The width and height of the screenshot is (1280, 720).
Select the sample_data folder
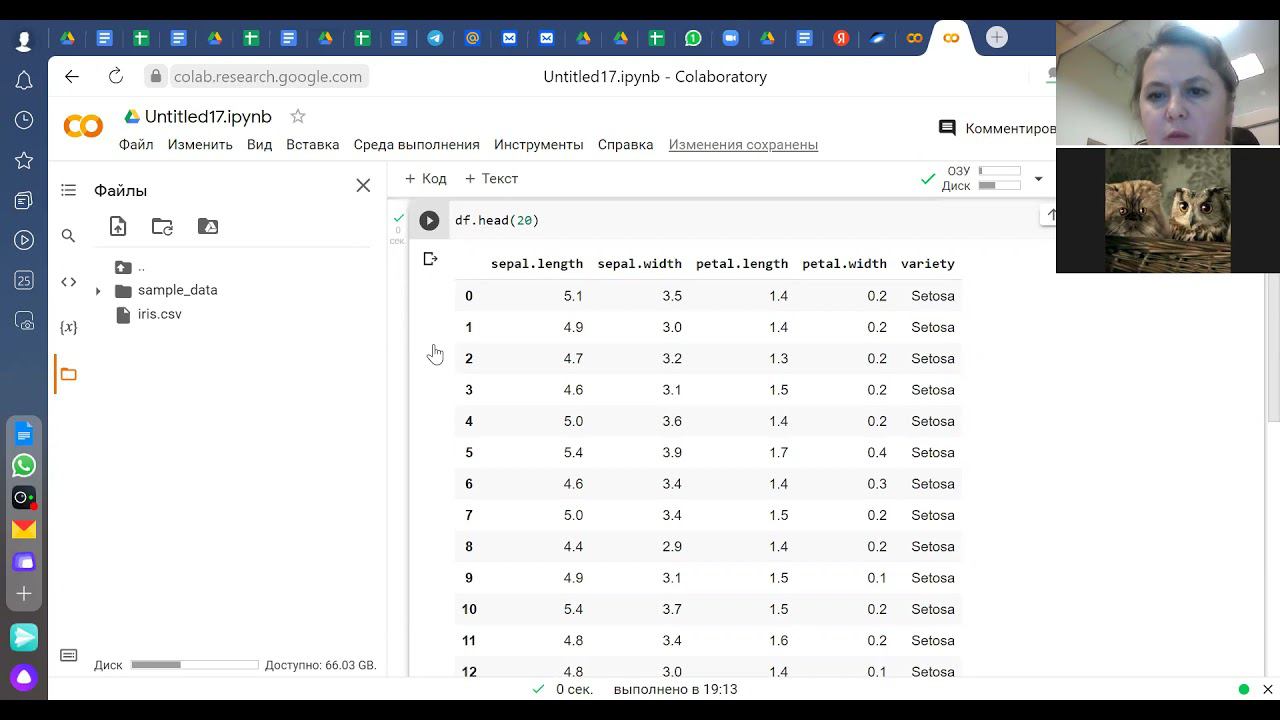(177, 290)
